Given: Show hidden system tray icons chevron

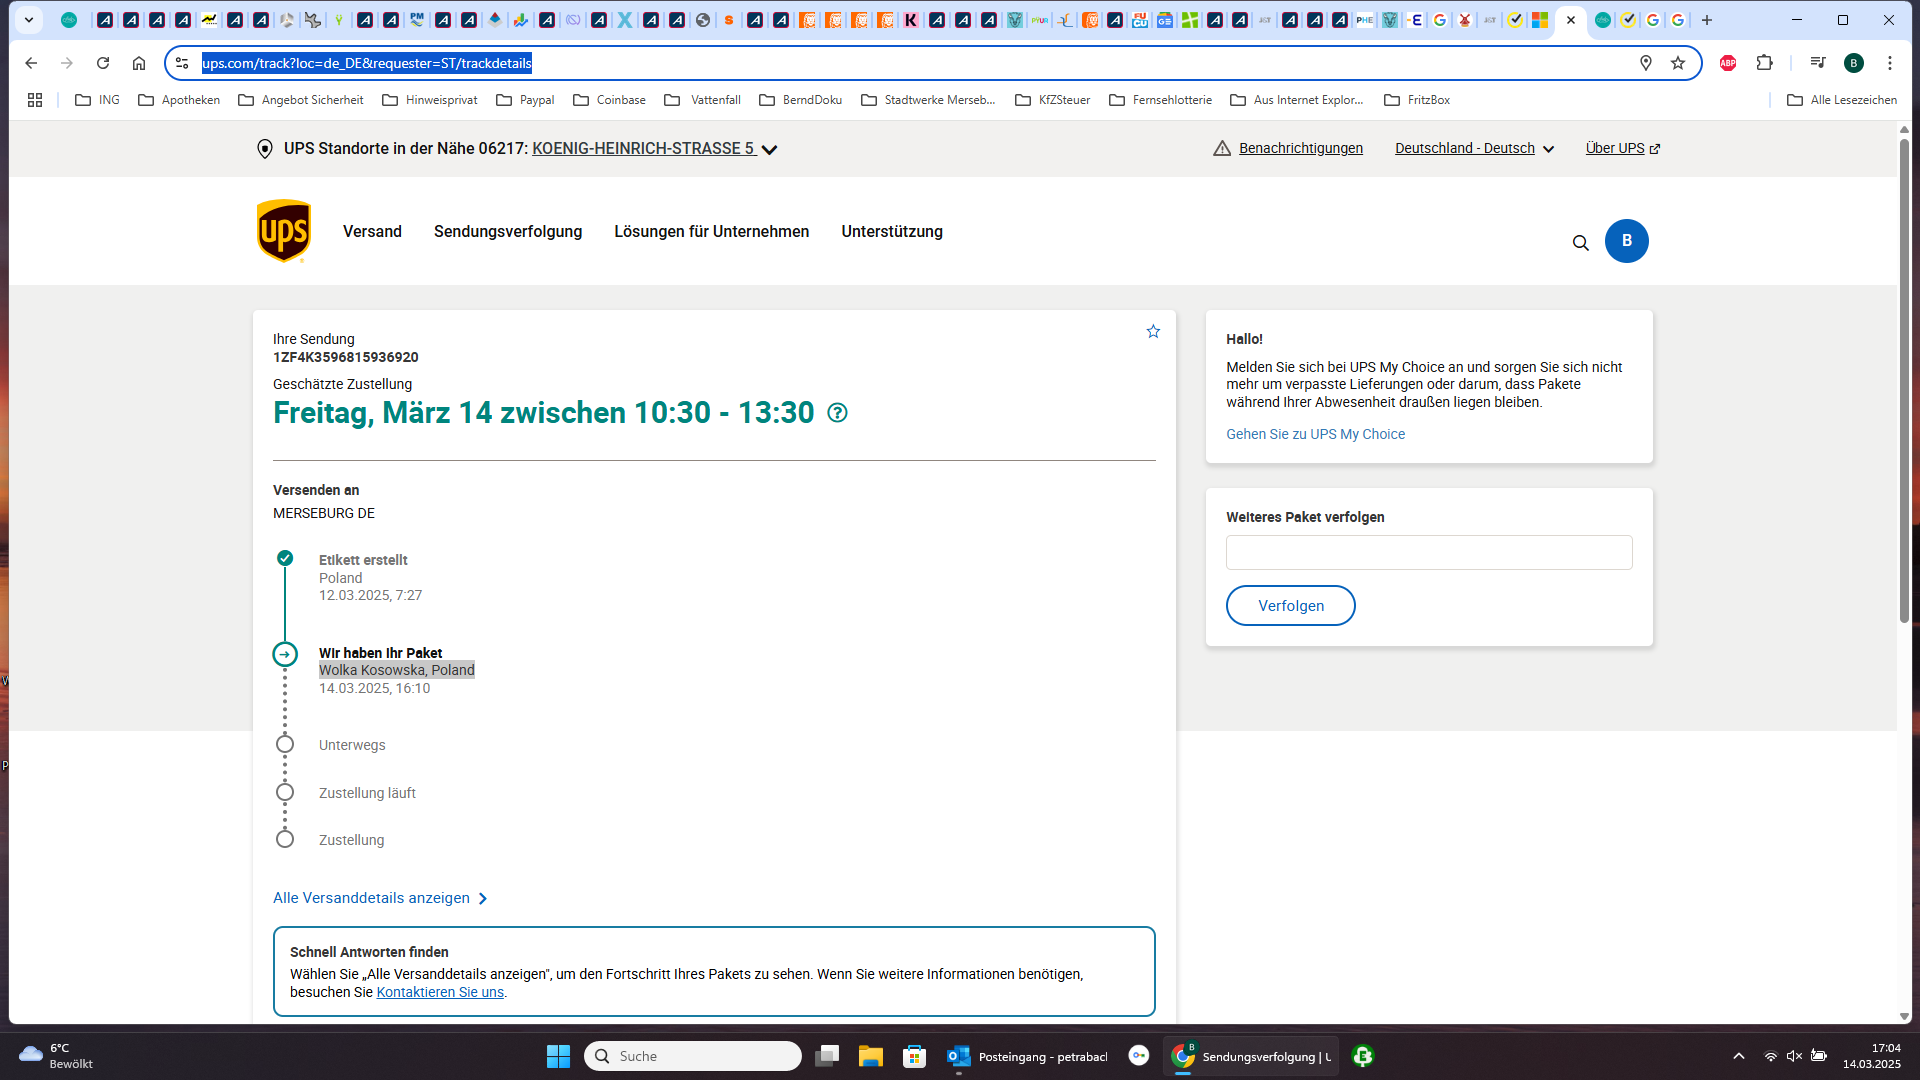Looking at the screenshot, I should click(x=1739, y=1056).
